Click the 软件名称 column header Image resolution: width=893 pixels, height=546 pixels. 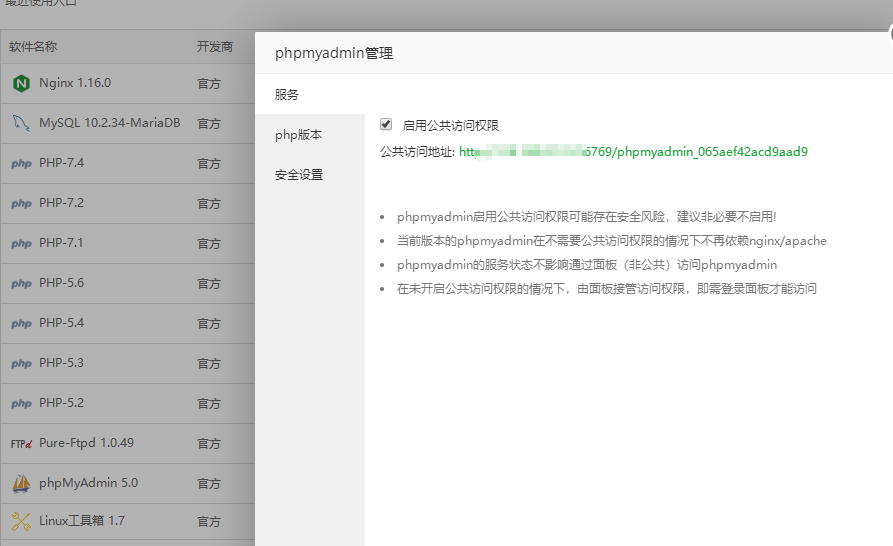click(x=33, y=47)
